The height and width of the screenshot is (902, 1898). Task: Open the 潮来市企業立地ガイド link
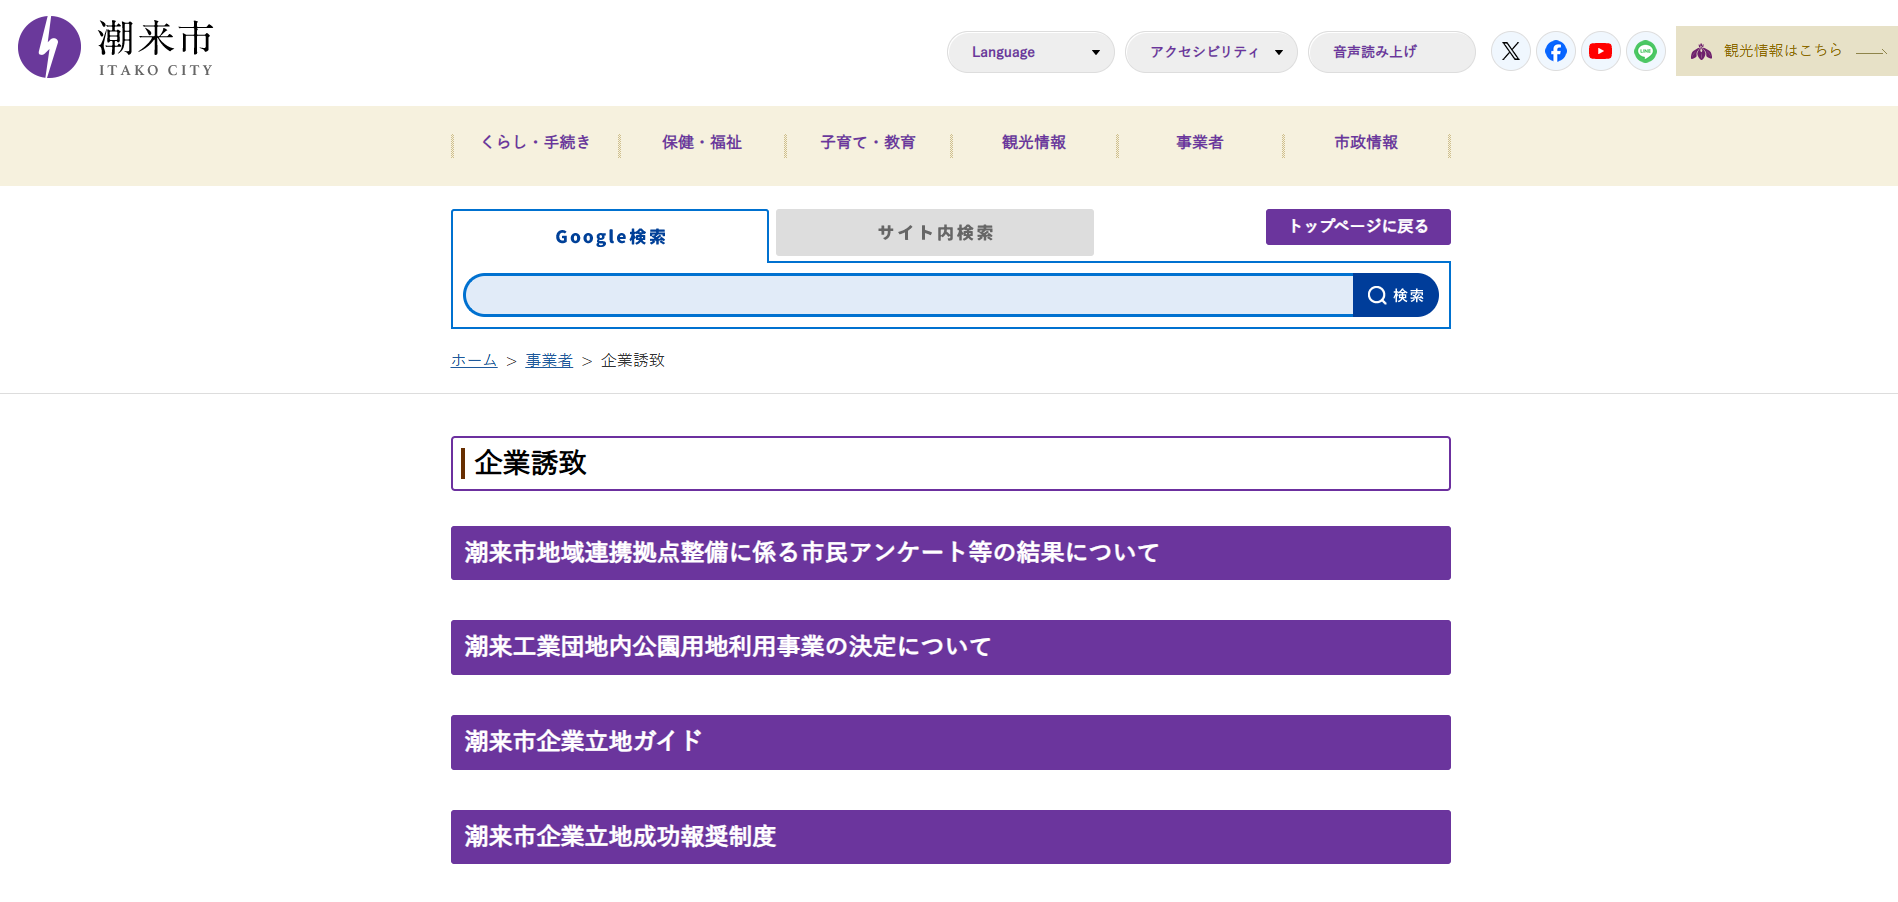tap(951, 742)
